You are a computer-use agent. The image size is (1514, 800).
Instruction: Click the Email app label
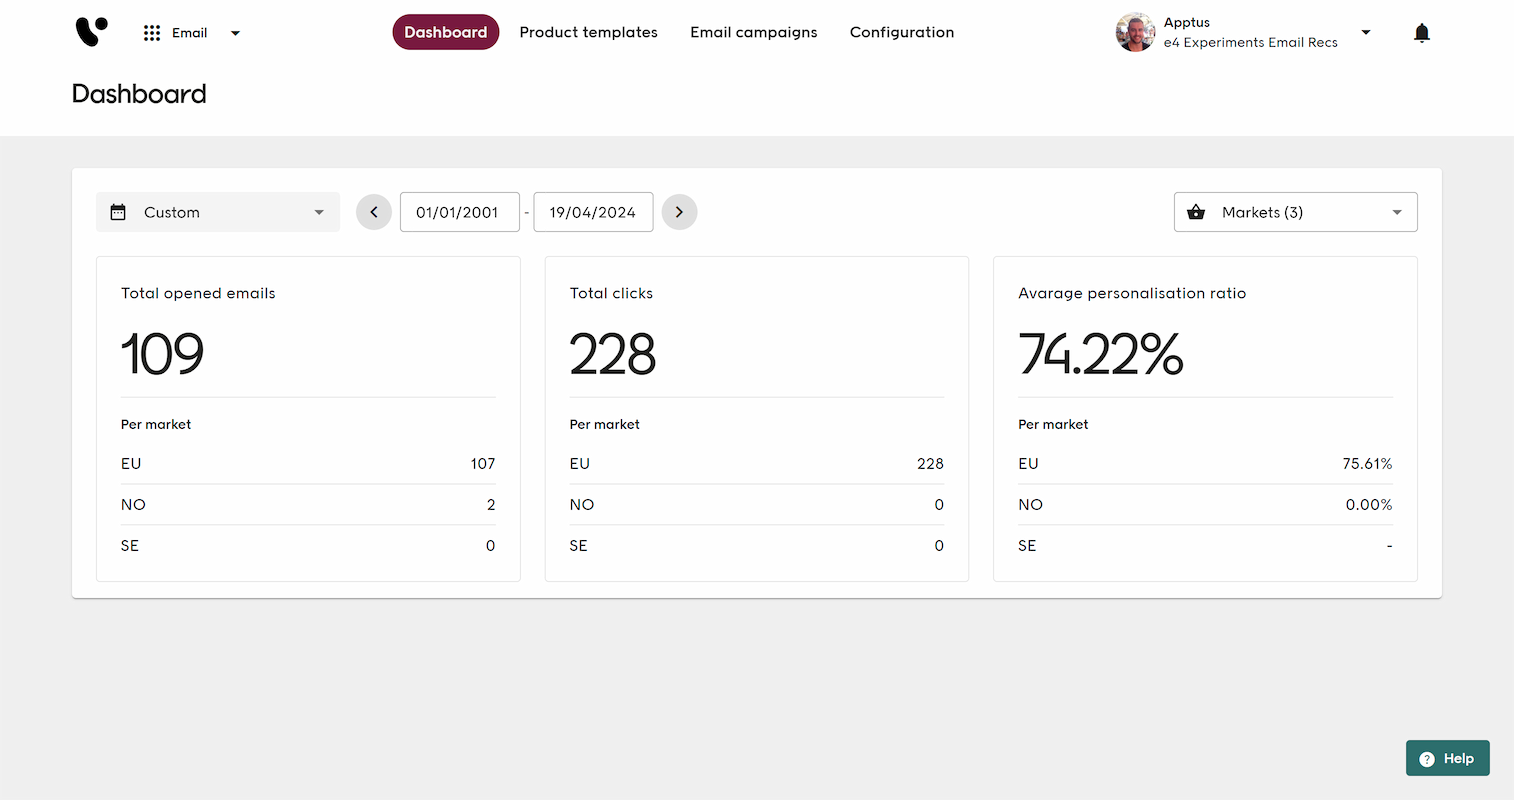189,33
